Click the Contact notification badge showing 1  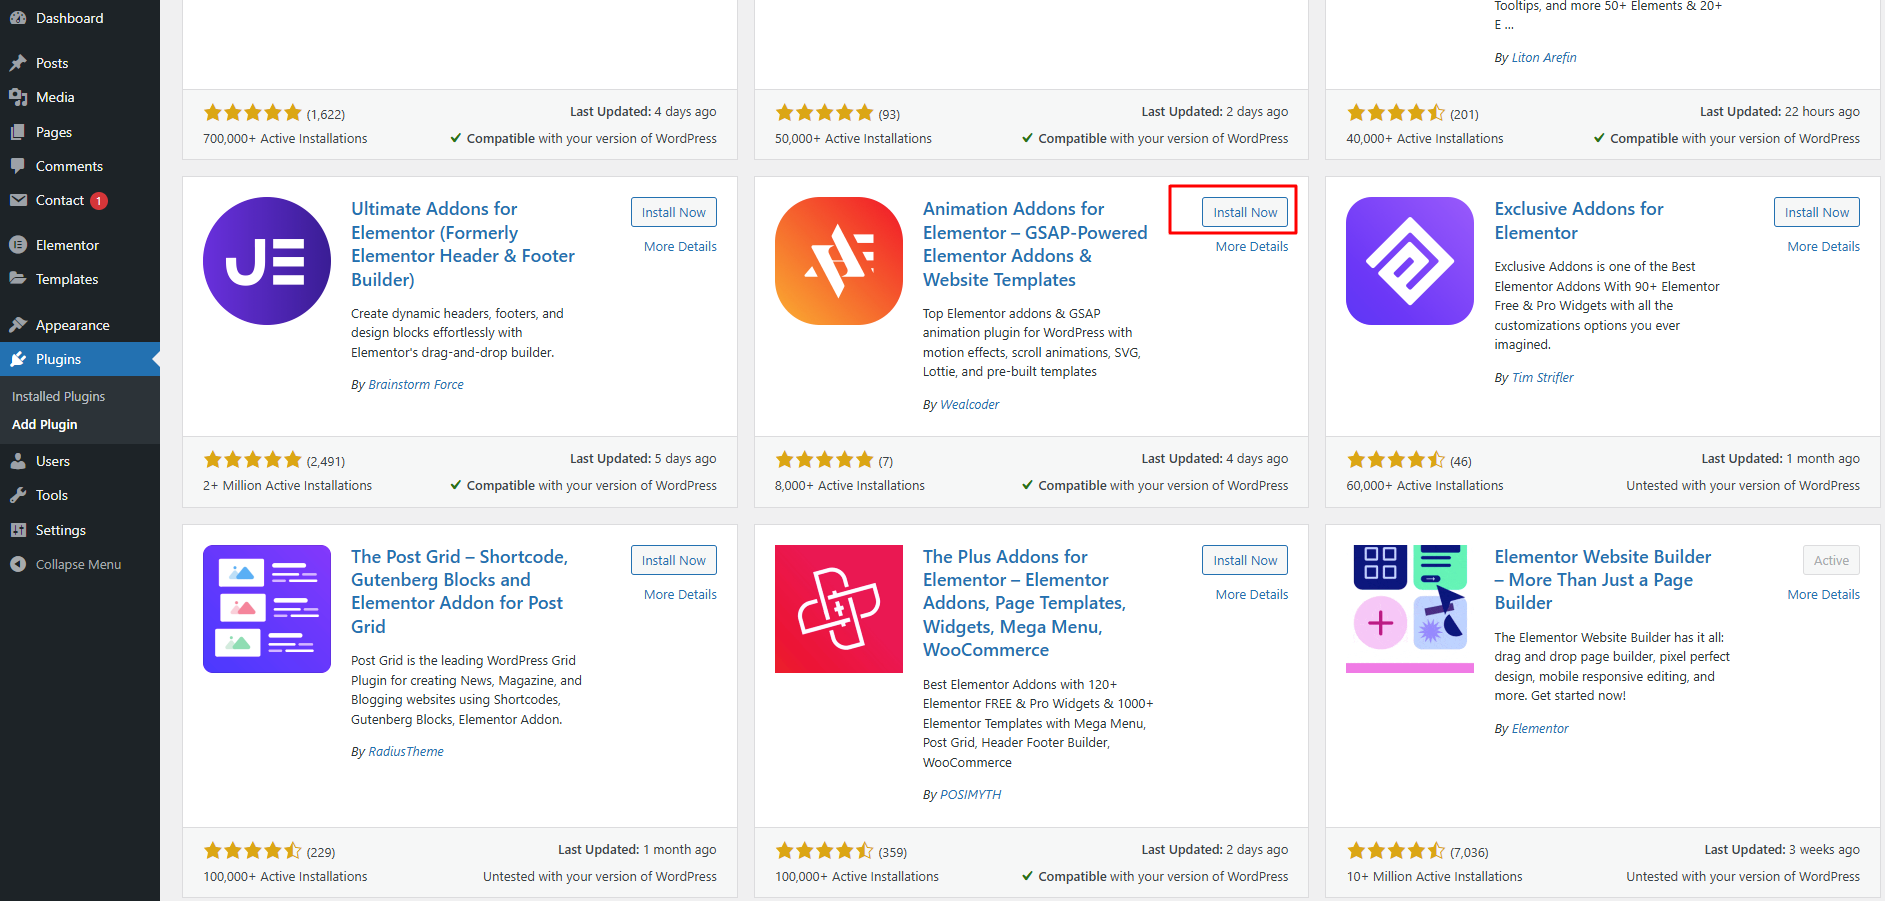(99, 201)
